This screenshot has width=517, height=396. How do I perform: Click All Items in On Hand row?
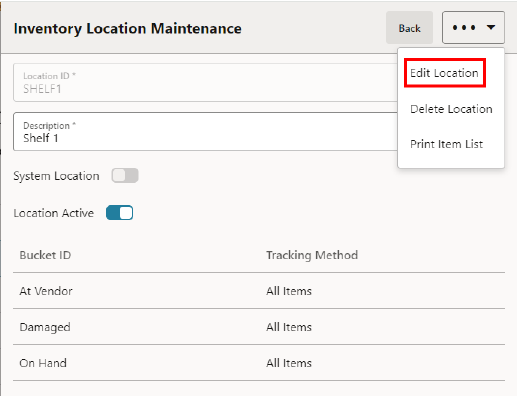[x=289, y=363]
